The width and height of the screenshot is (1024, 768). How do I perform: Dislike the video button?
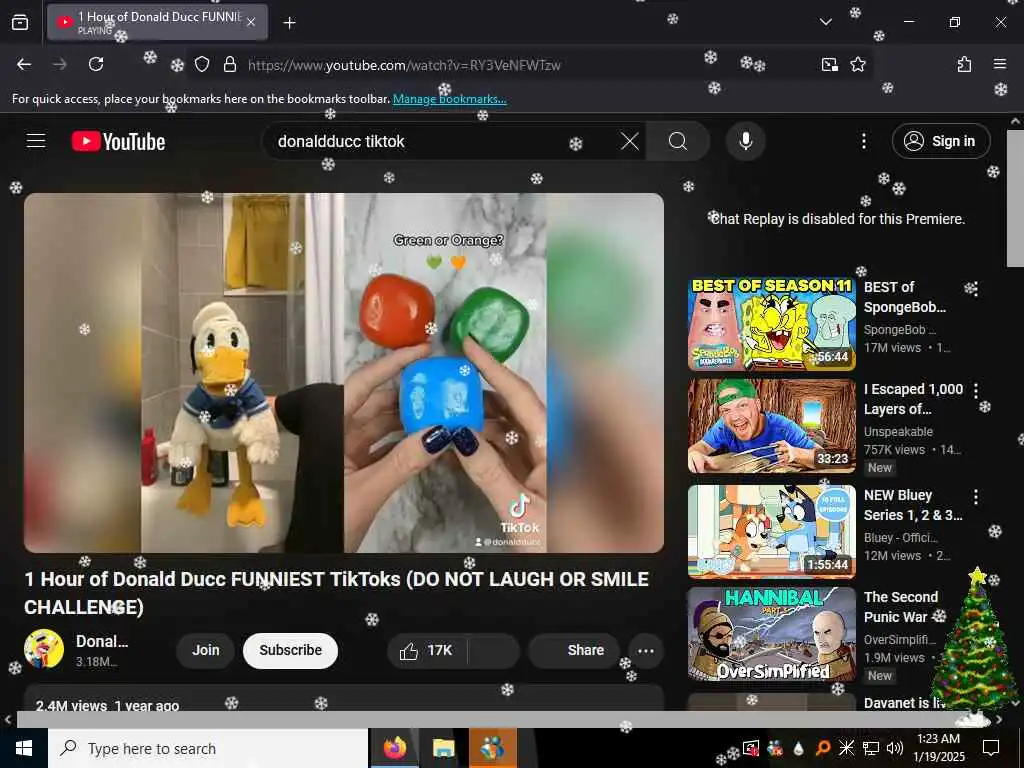pyautogui.click(x=494, y=650)
